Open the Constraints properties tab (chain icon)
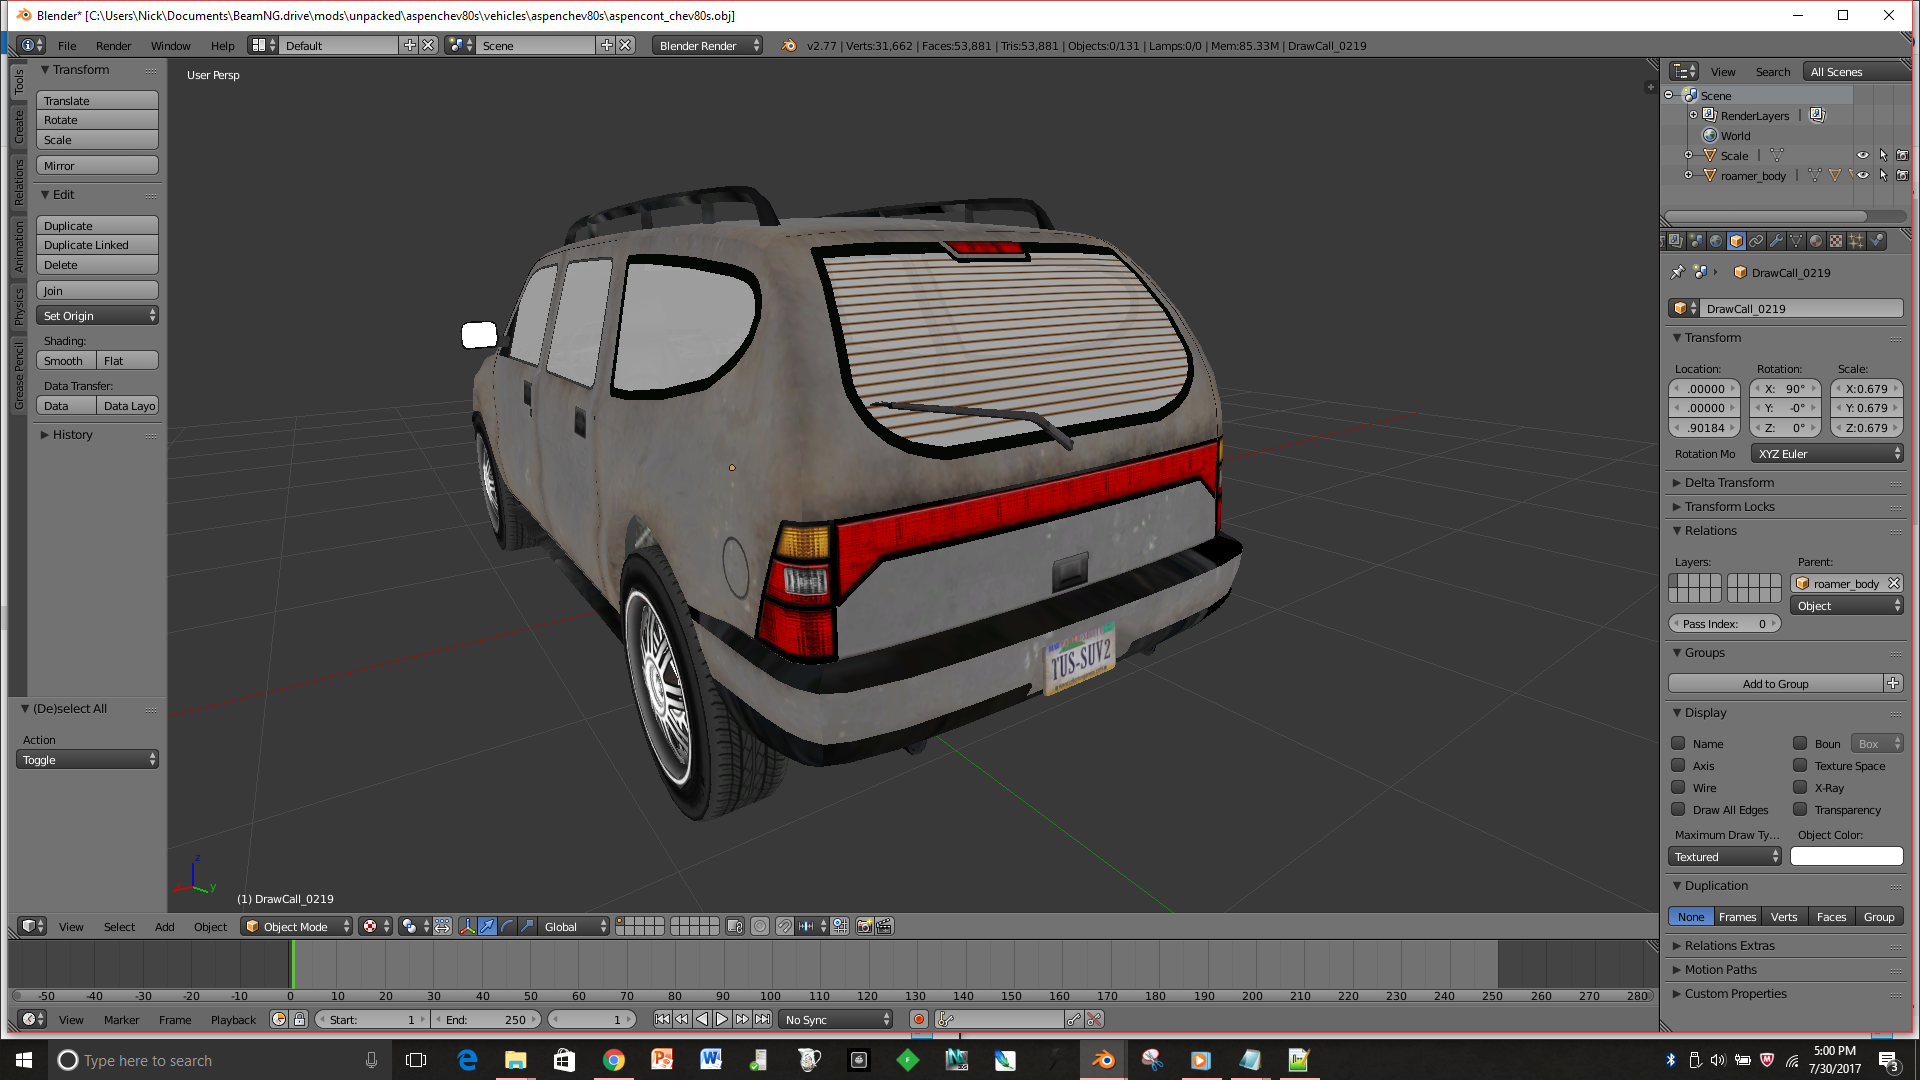 pyautogui.click(x=1756, y=241)
